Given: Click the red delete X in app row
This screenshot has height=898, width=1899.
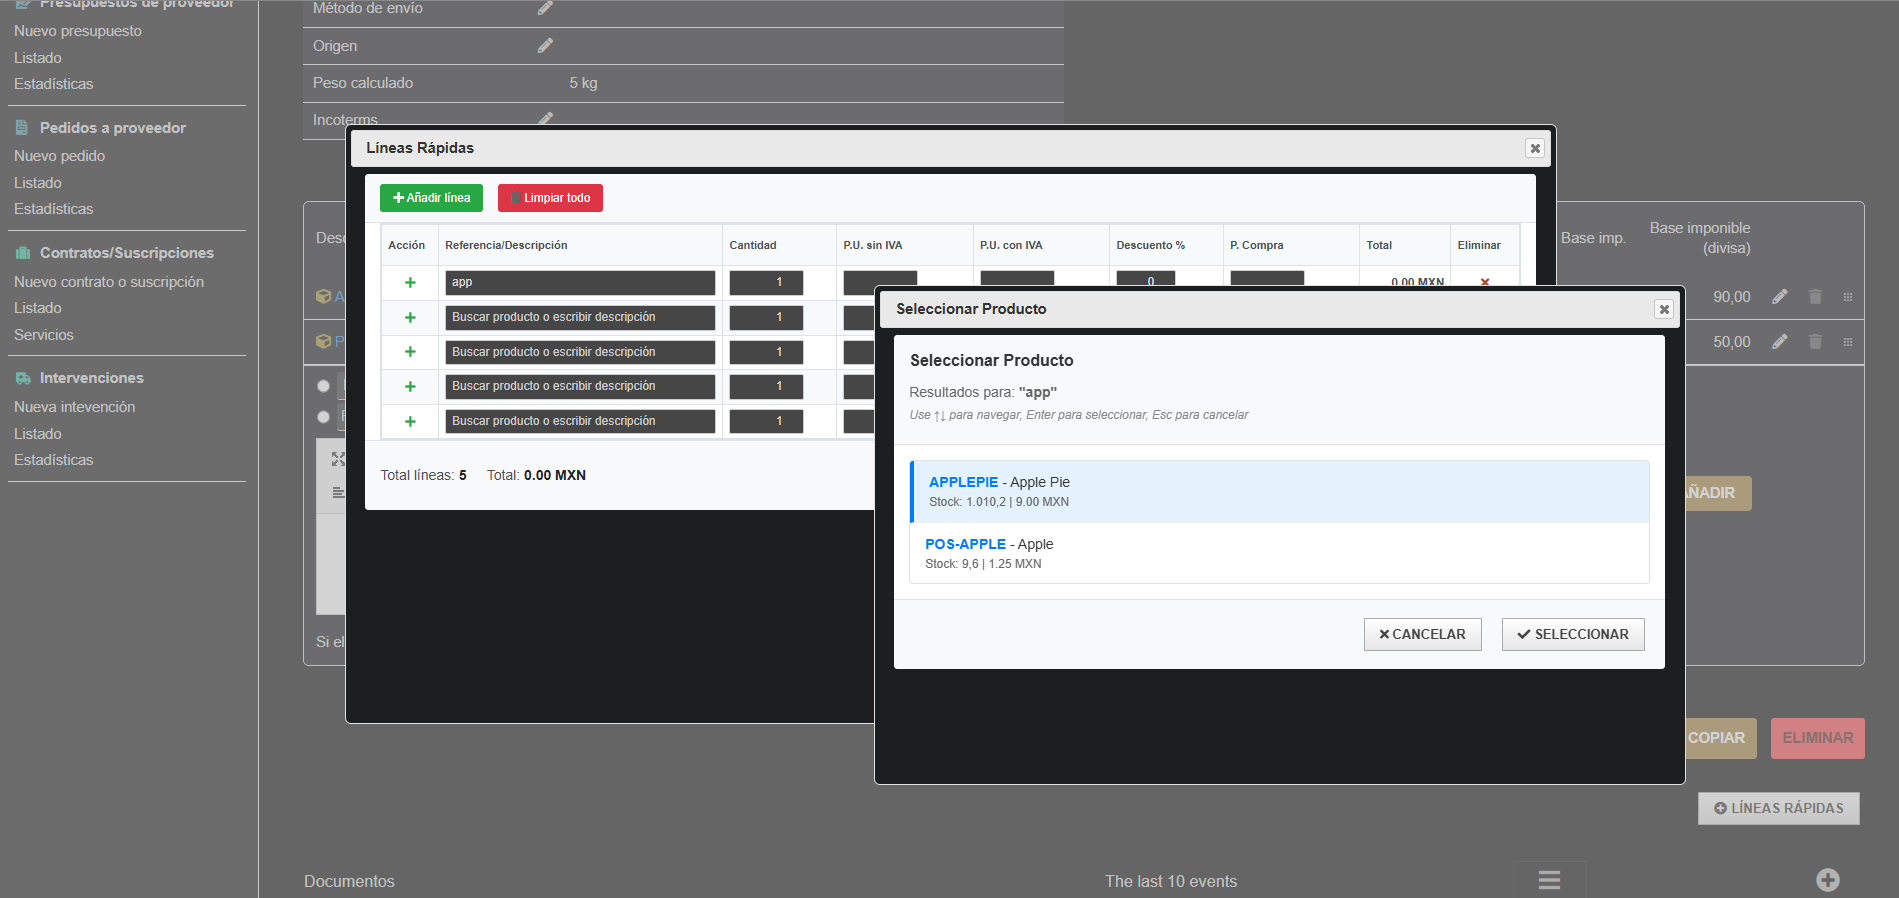Looking at the screenshot, I should point(1484,282).
